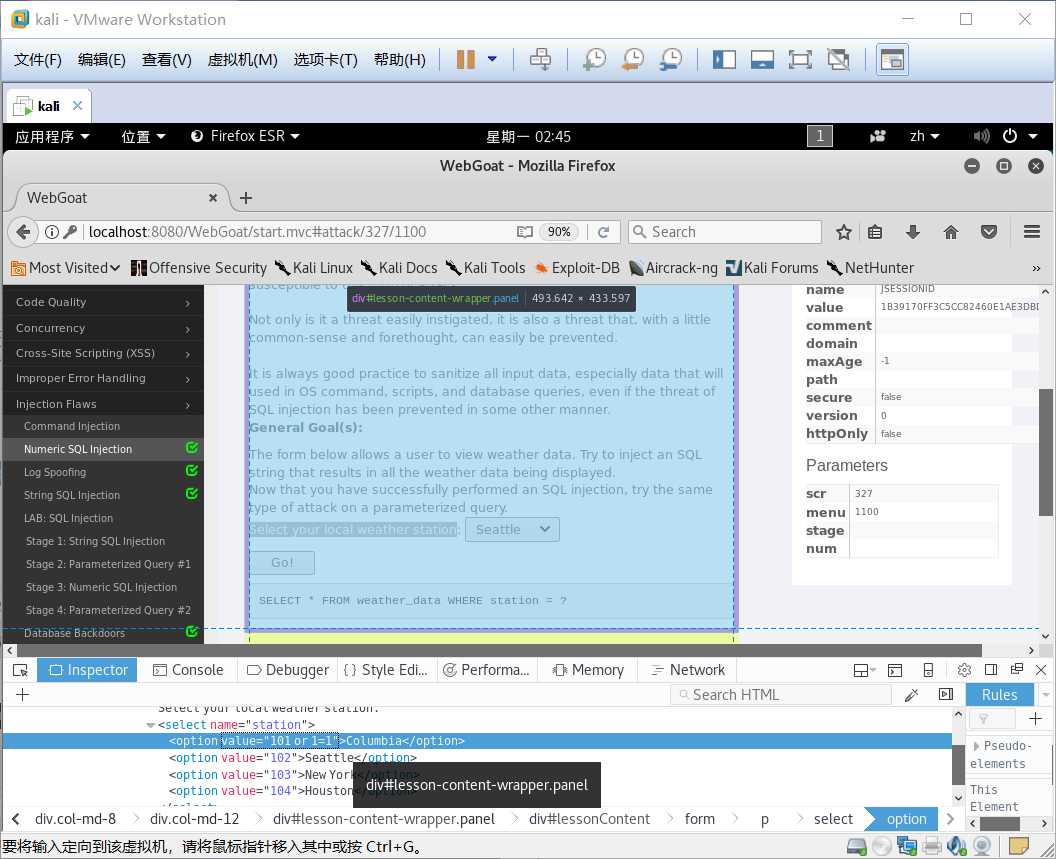
Task: Open the zh input language menu
Action: (x=924, y=136)
